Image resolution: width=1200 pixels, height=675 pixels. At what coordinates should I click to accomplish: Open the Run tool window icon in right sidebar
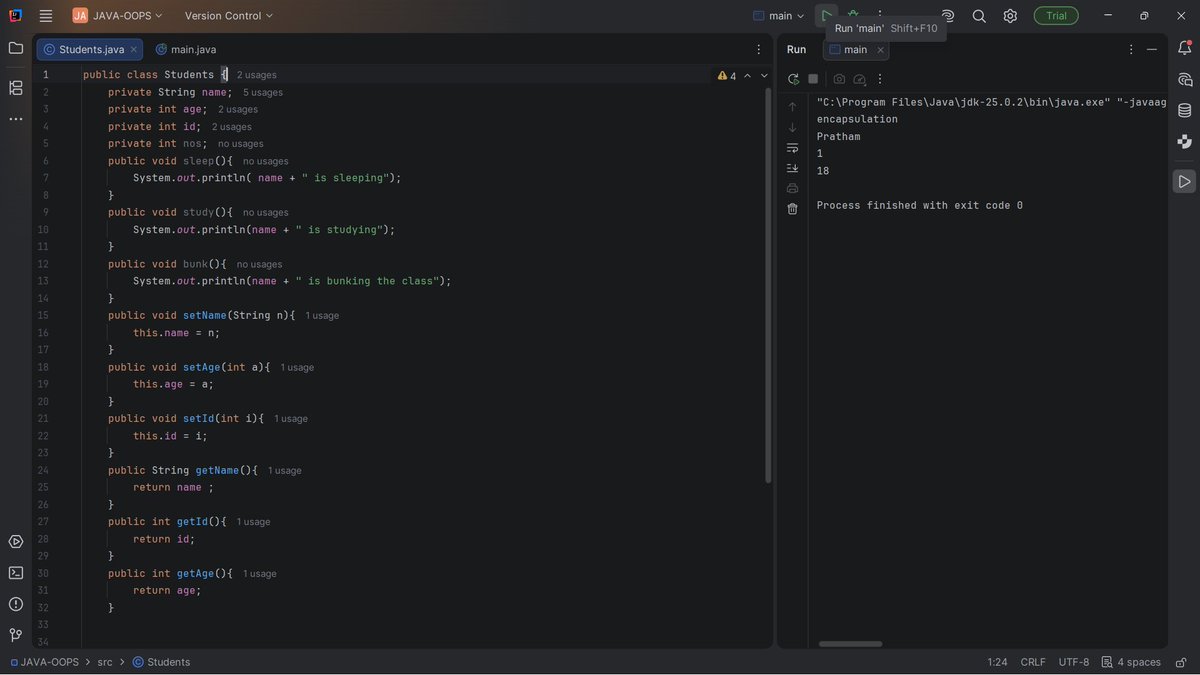point(1185,182)
